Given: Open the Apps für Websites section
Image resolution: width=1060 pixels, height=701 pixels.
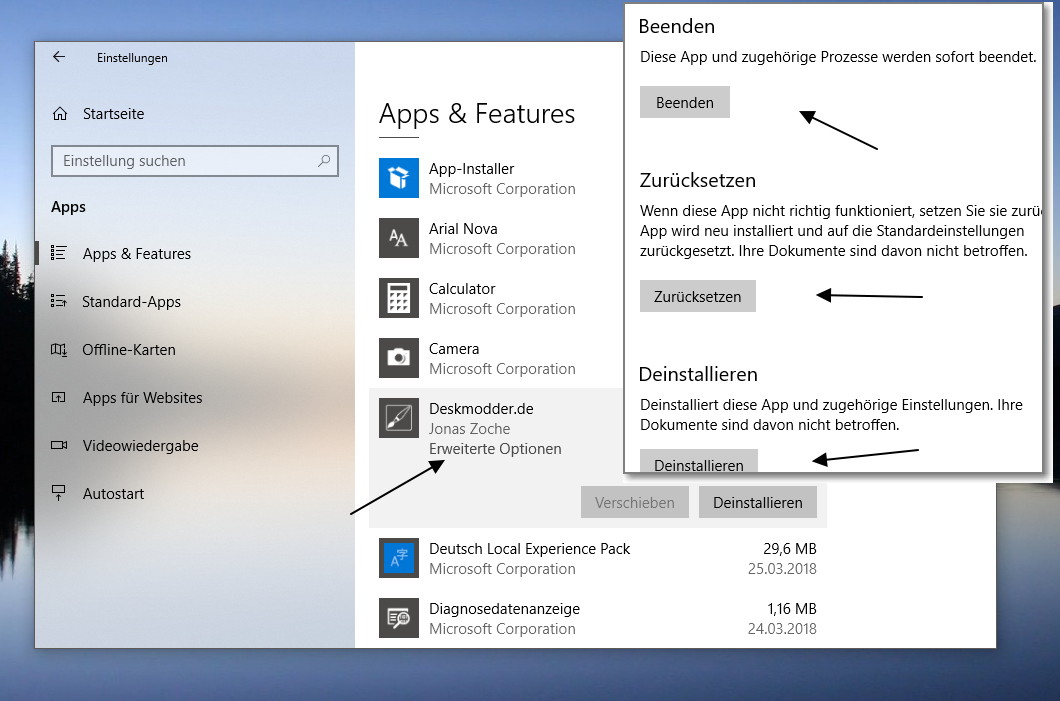Looking at the screenshot, I should [142, 397].
